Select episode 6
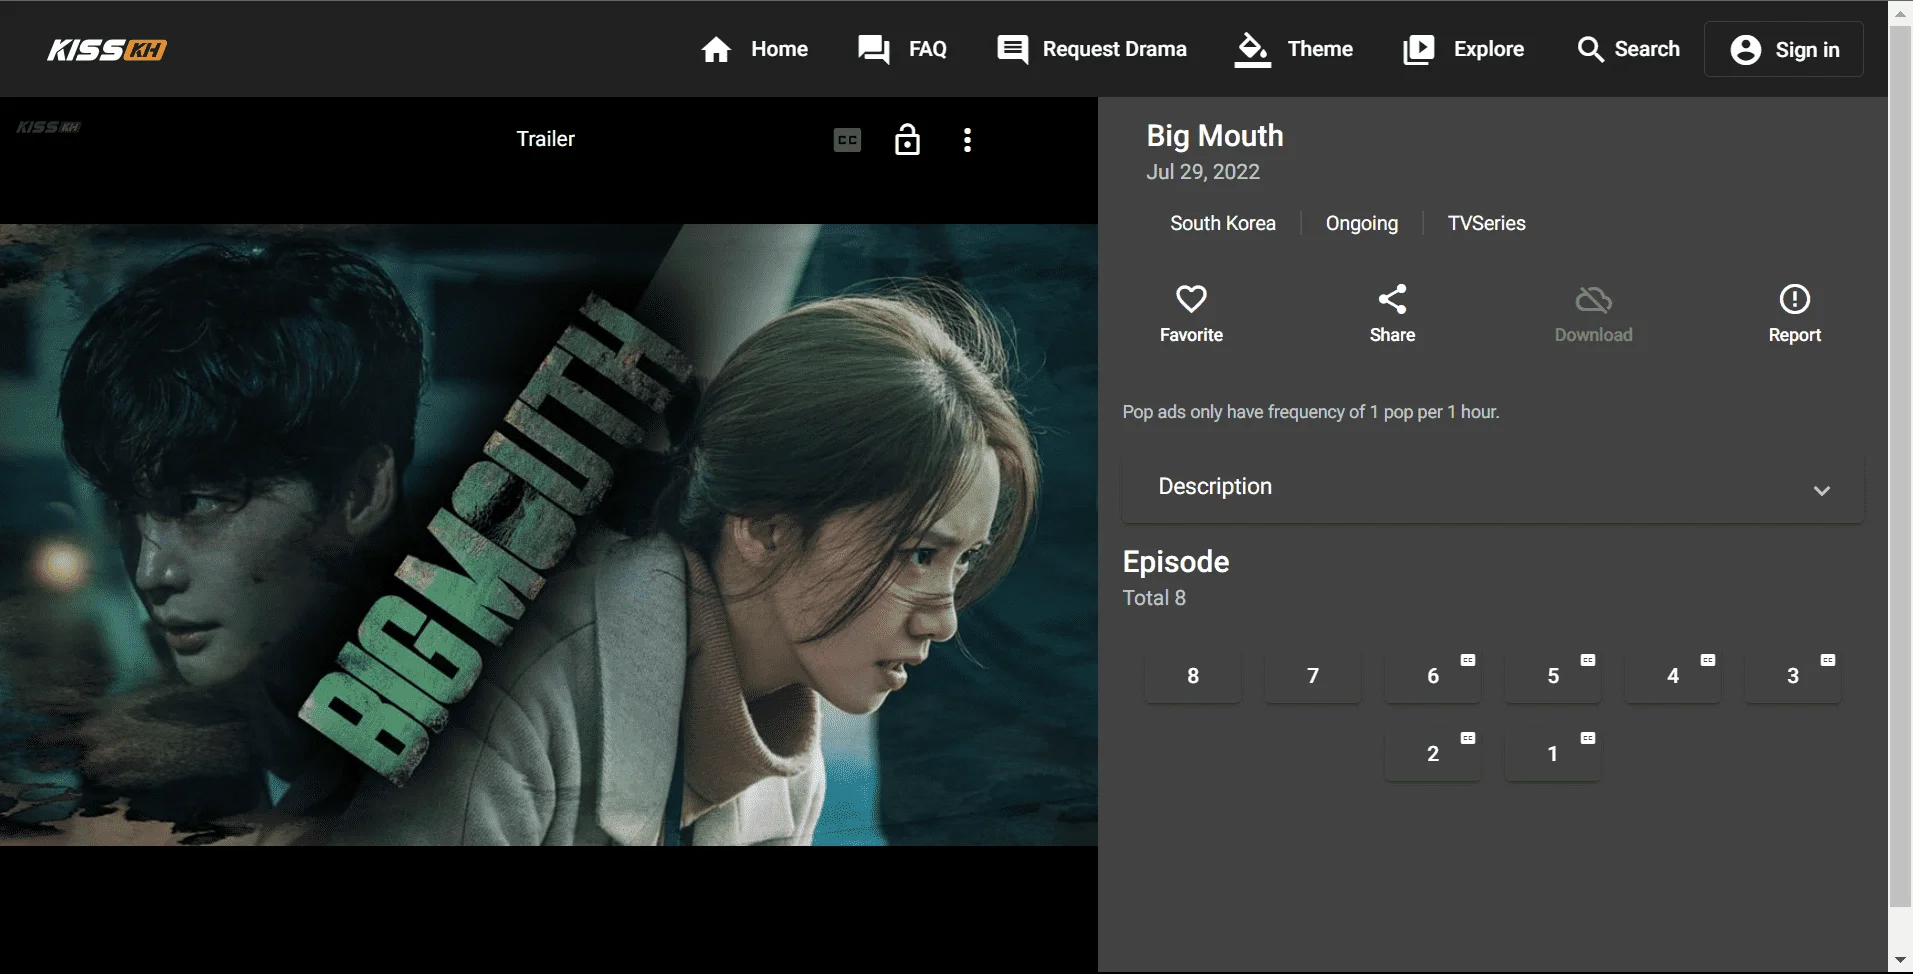Image resolution: width=1913 pixels, height=974 pixels. (x=1433, y=676)
